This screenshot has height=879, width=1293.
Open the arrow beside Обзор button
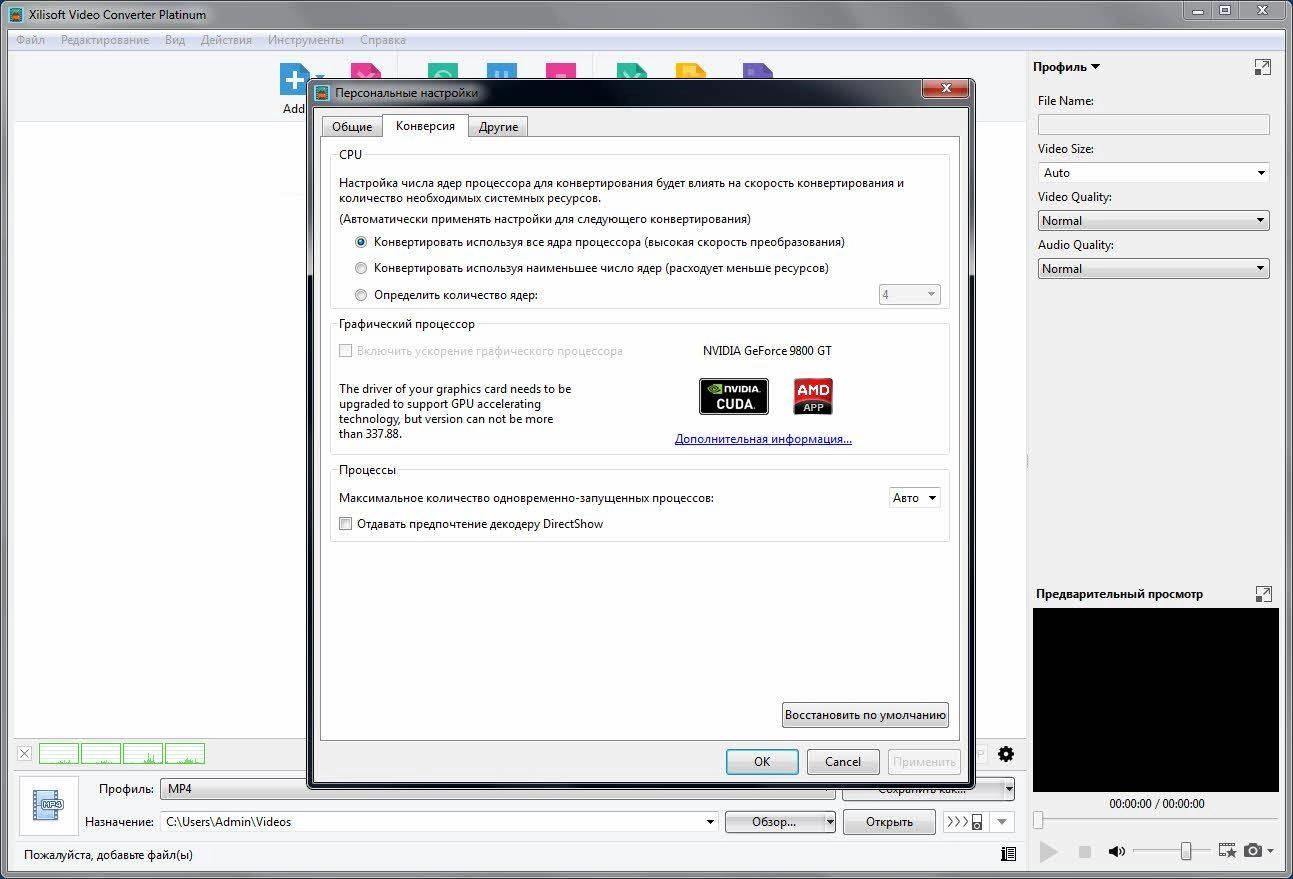click(x=830, y=822)
